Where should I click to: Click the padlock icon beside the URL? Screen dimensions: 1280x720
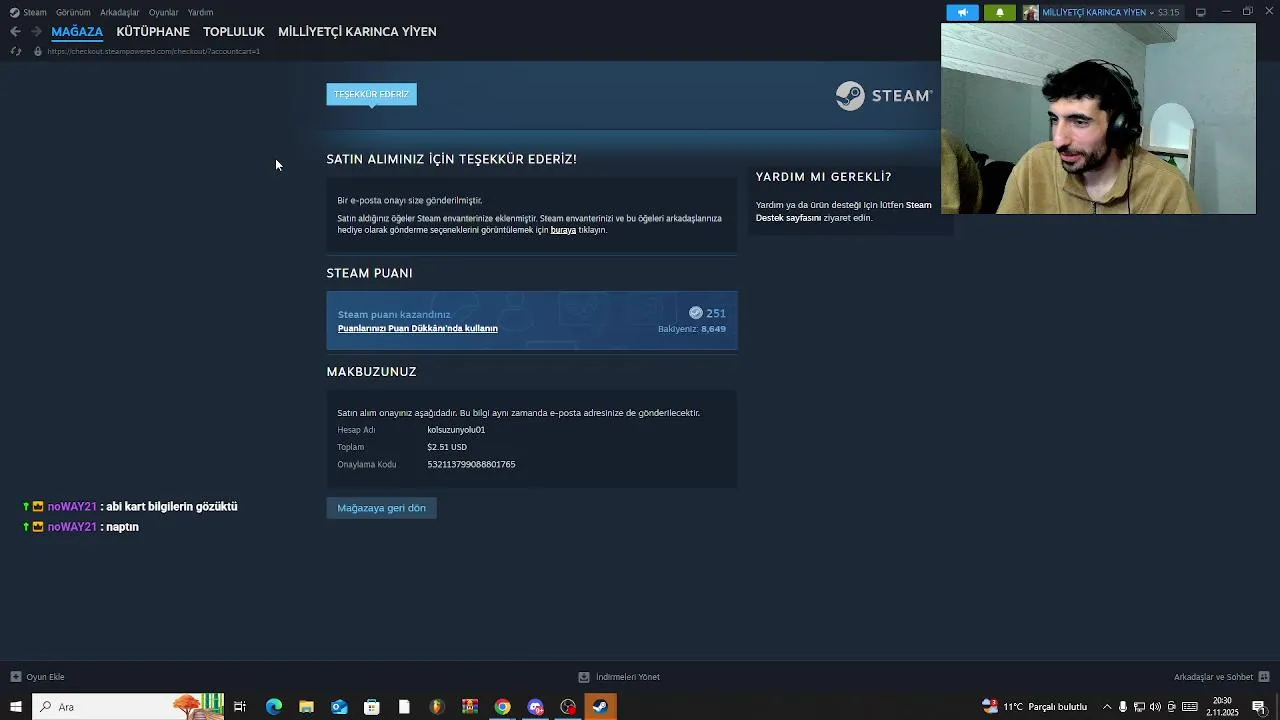[38, 51]
